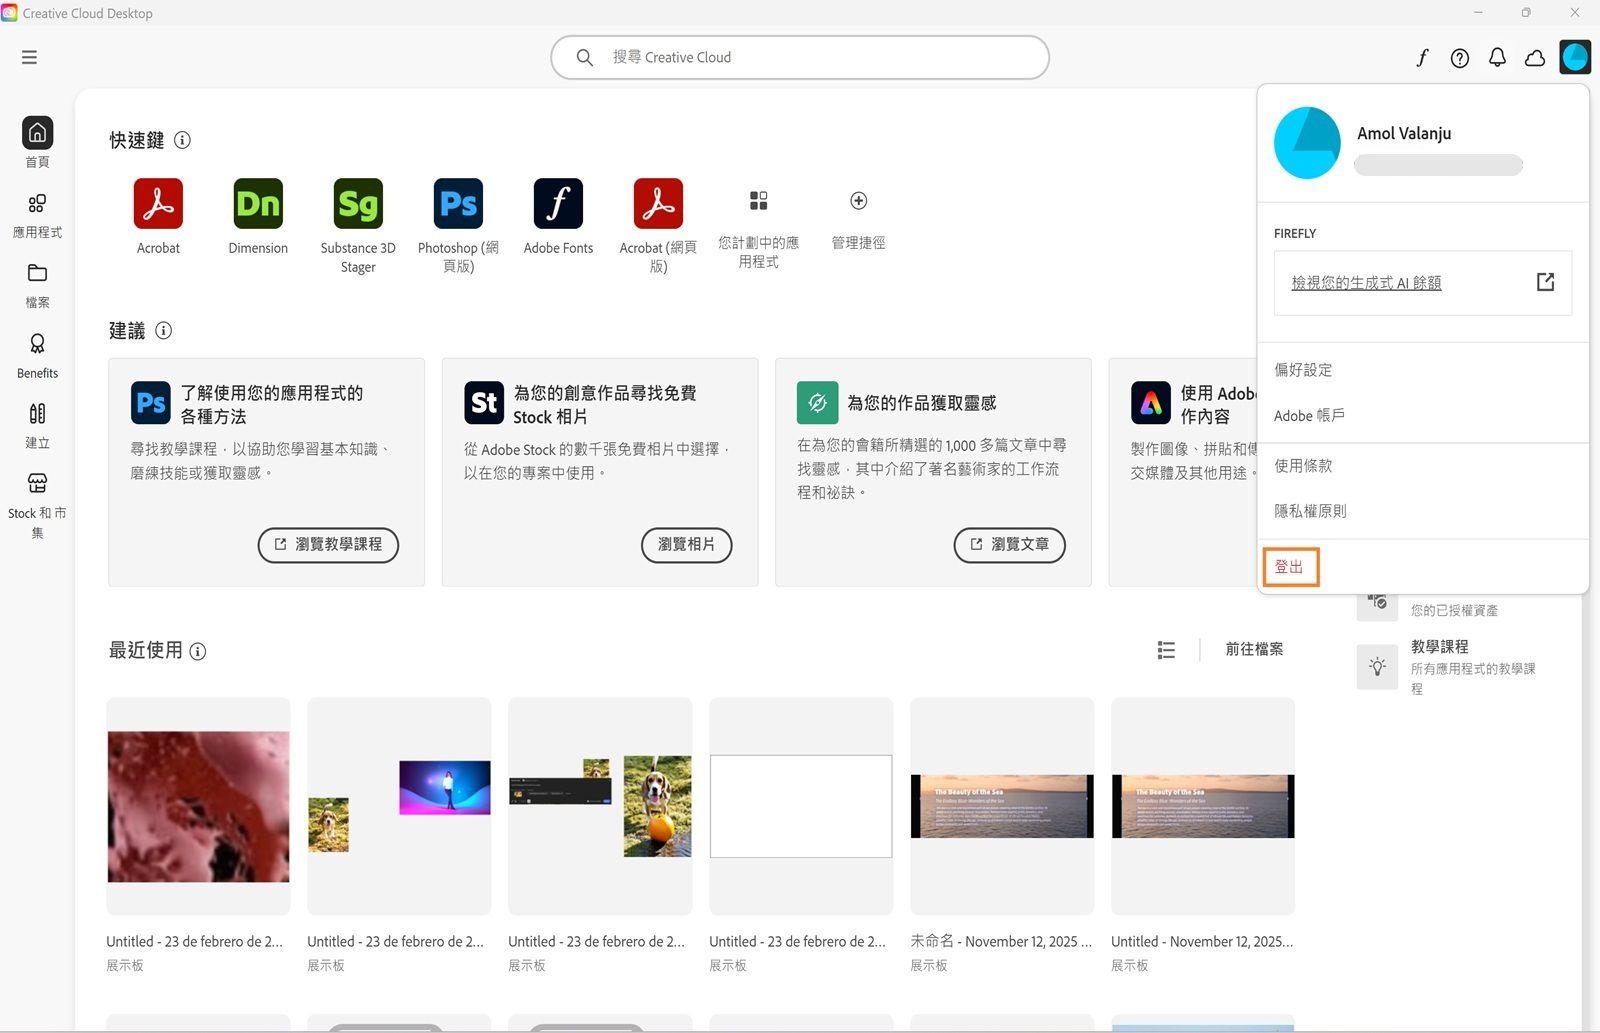Open the hamburger navigation menu
The height and width of the screenshot is (1033, 1600).
[29, 57]
